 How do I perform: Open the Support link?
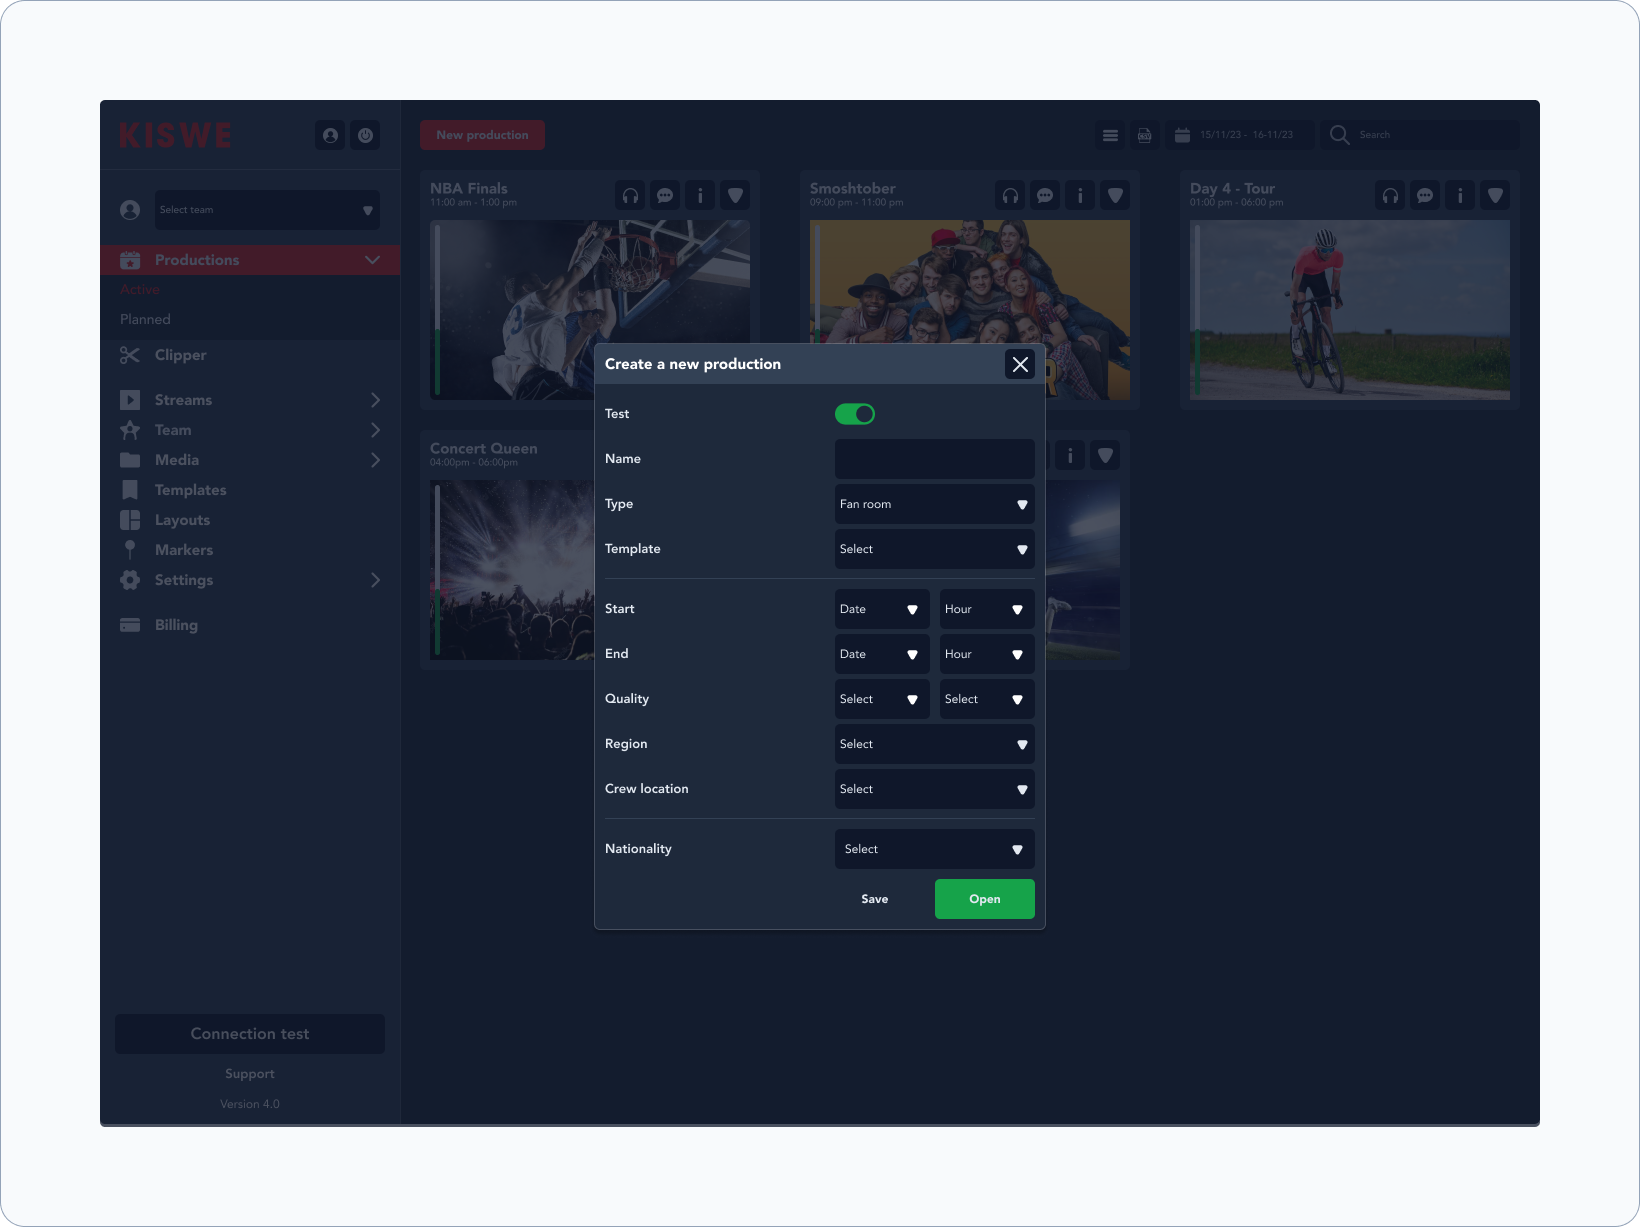[250, 1074]
